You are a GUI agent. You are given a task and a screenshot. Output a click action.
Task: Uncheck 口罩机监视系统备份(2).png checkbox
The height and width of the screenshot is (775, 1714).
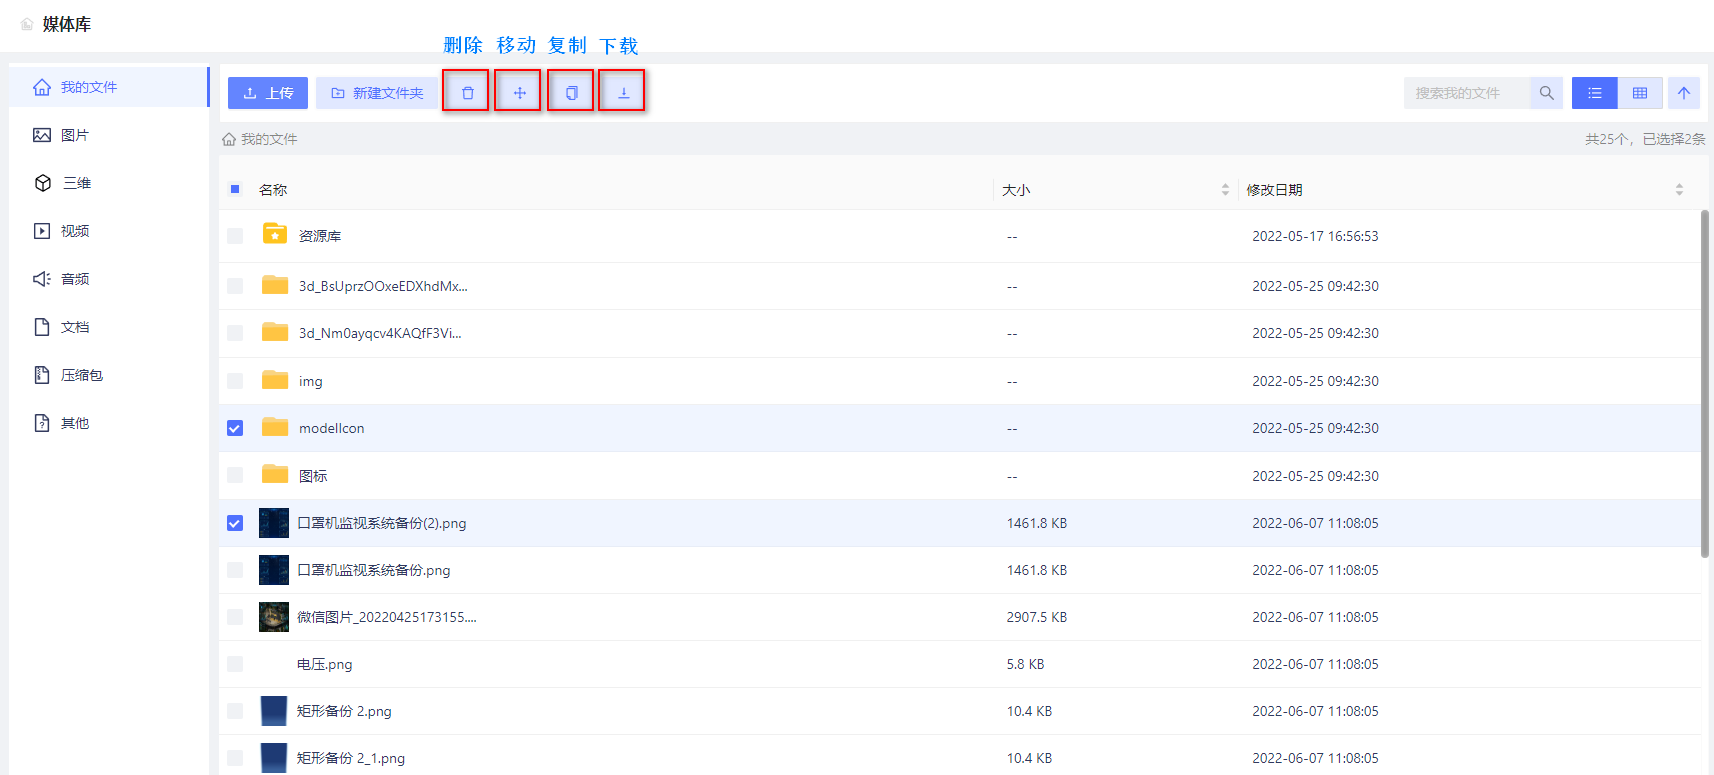tap(235, 523)
